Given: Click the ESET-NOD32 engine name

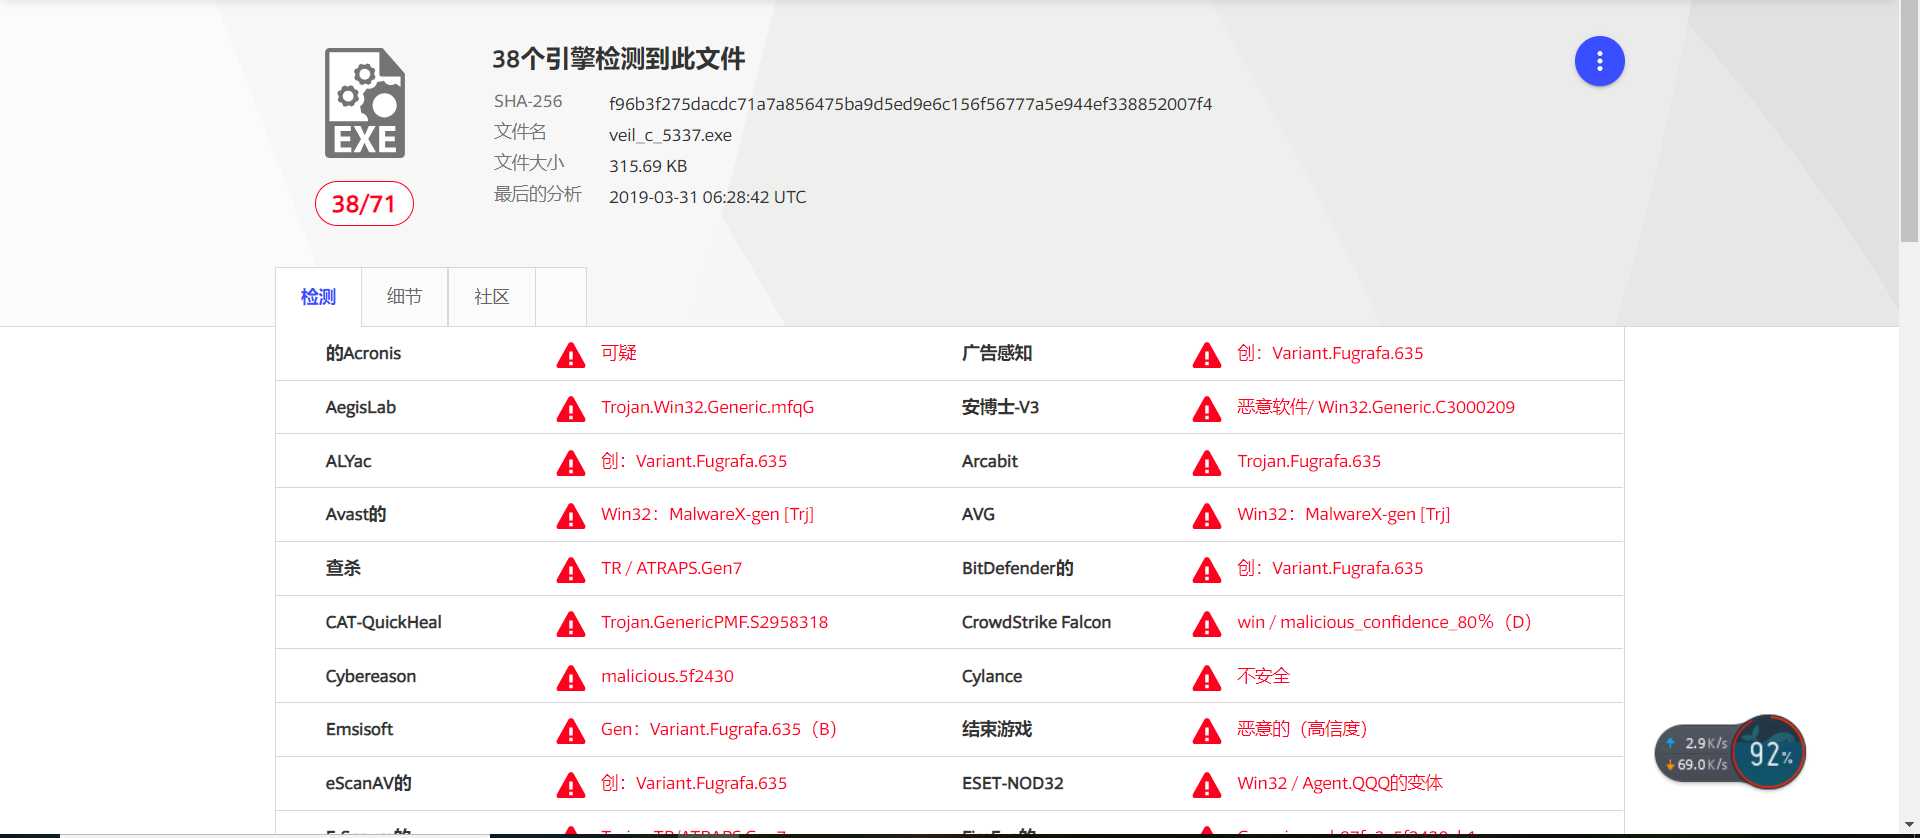Looking at the screenshot, I should click(x=1012, y=783).
